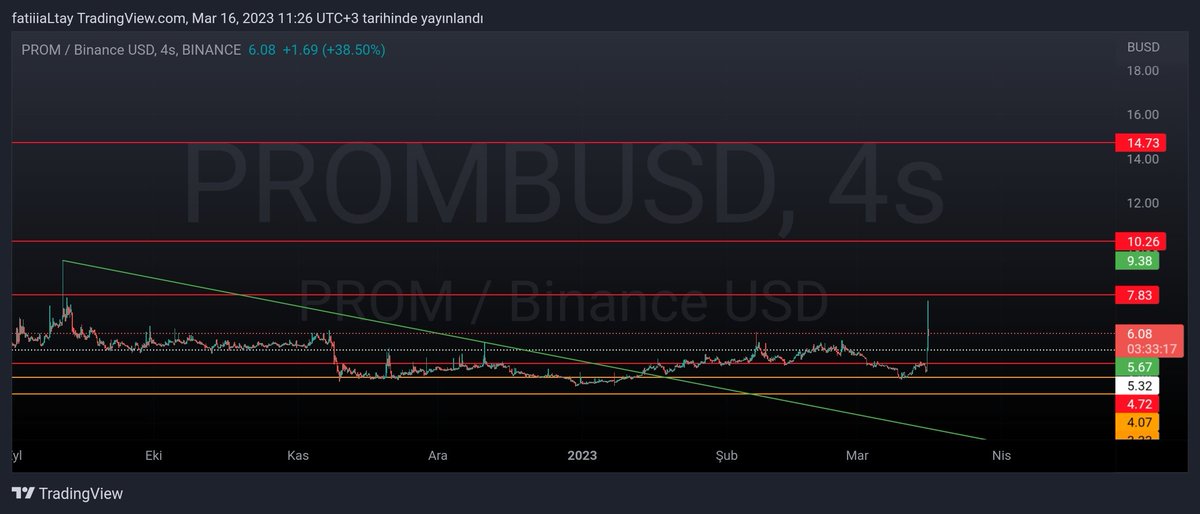Select the Mar month label on the time axis

(x=857, y=456)
